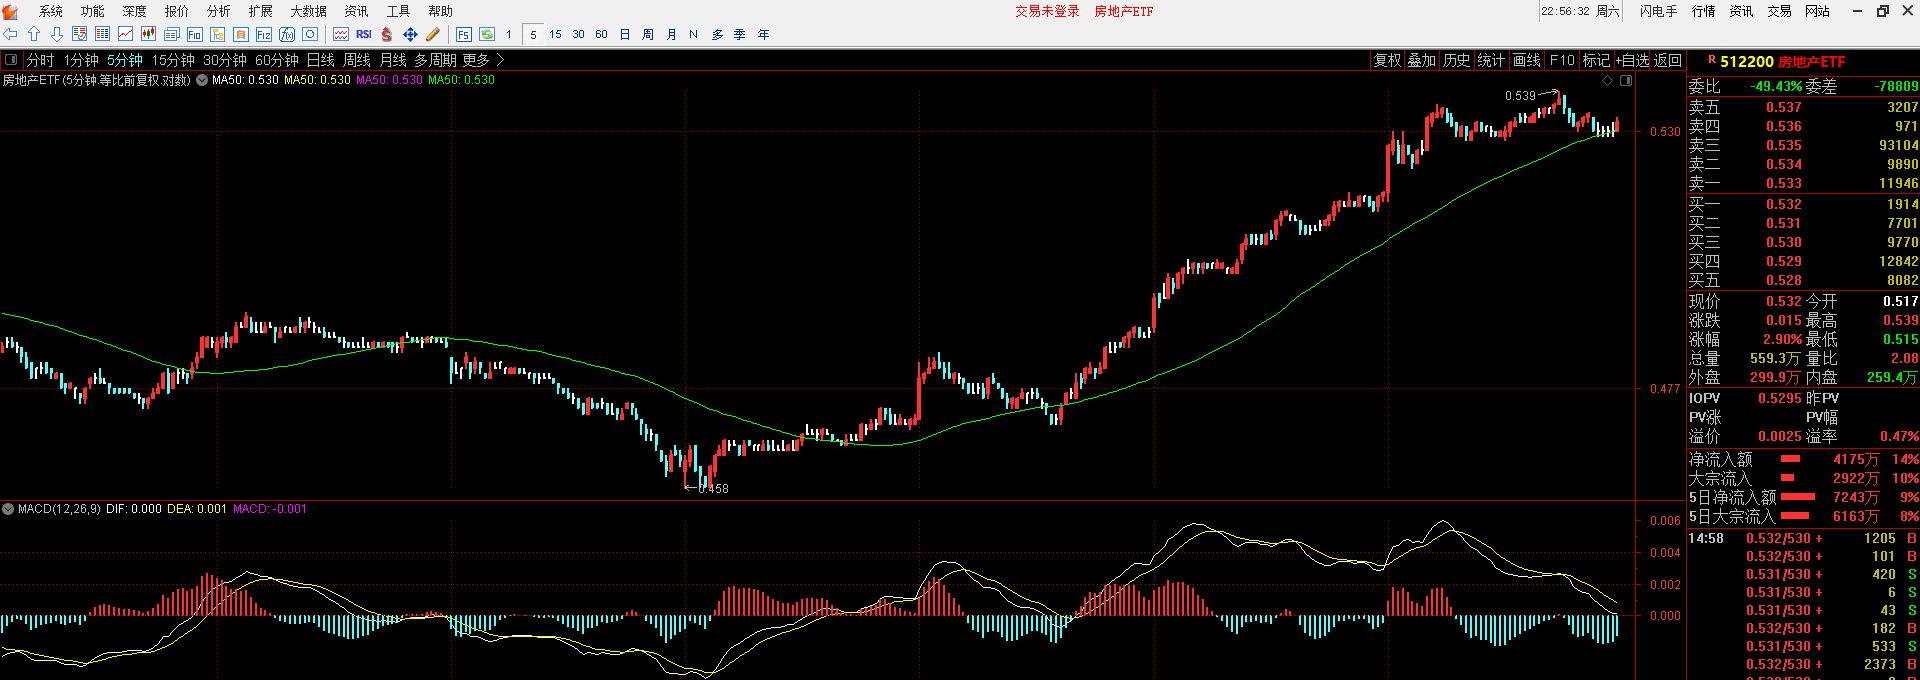The height and width of the screenshot is (680, 1920).
Task: Click the red 5日净流入额 bar
Action: [1798, 497]
